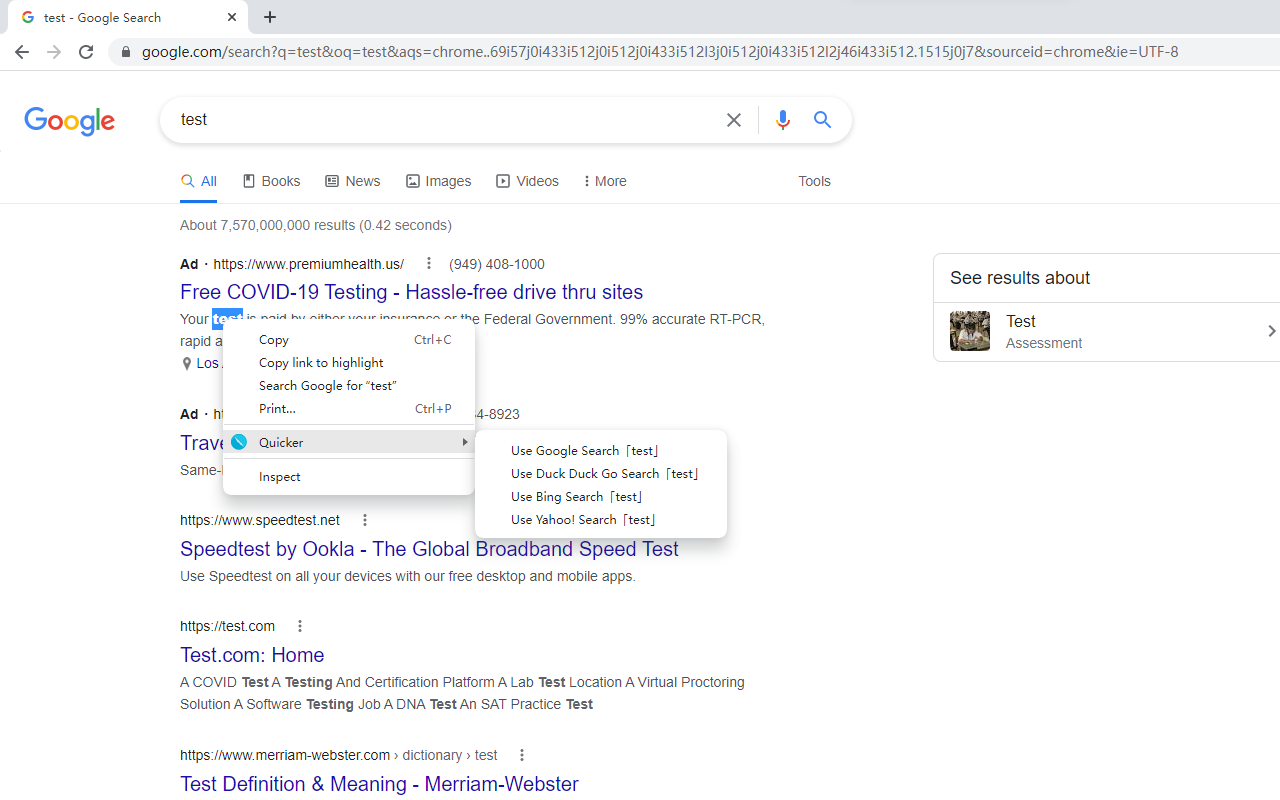This screenshot has width=1280, height=800.
Task: Choose Inspect from context menu
Action: point(348,477)
